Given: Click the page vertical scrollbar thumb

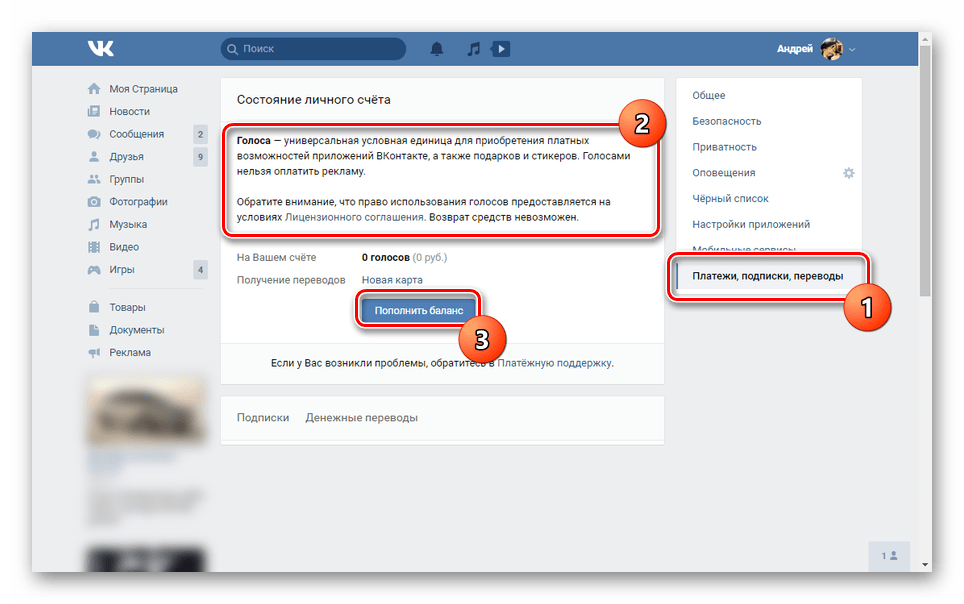Looking at the screenshot, I should tap(925, 171).
